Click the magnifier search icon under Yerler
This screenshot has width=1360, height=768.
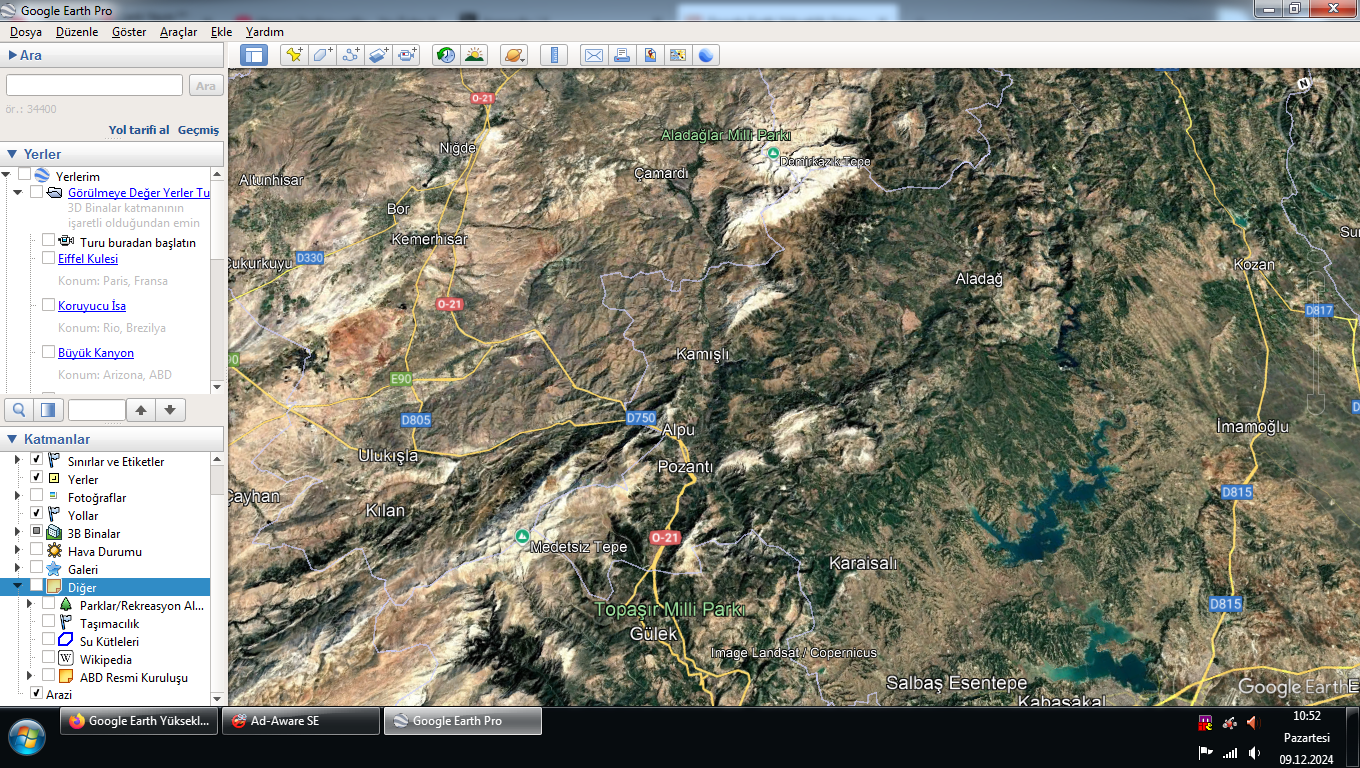click(19, 410)
